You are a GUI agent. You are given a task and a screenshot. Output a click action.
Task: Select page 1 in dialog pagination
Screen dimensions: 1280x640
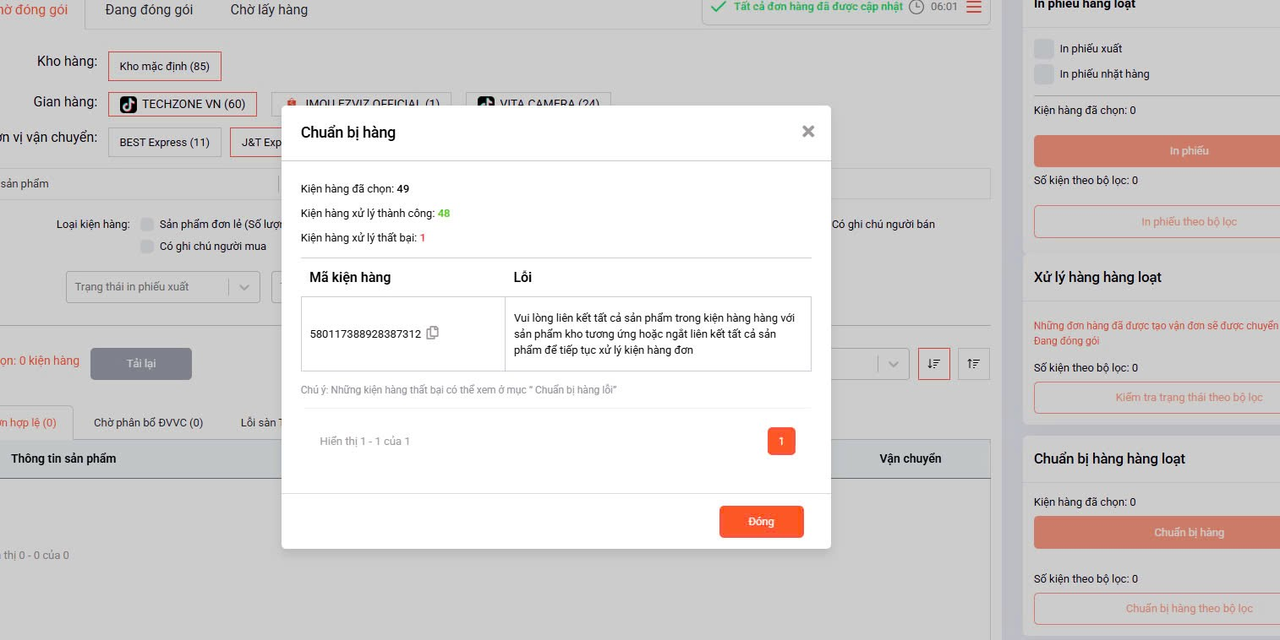pos(781,441)
